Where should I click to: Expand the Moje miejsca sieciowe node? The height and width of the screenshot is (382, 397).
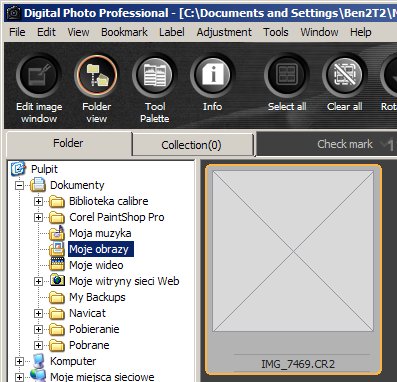pos(19,377)
